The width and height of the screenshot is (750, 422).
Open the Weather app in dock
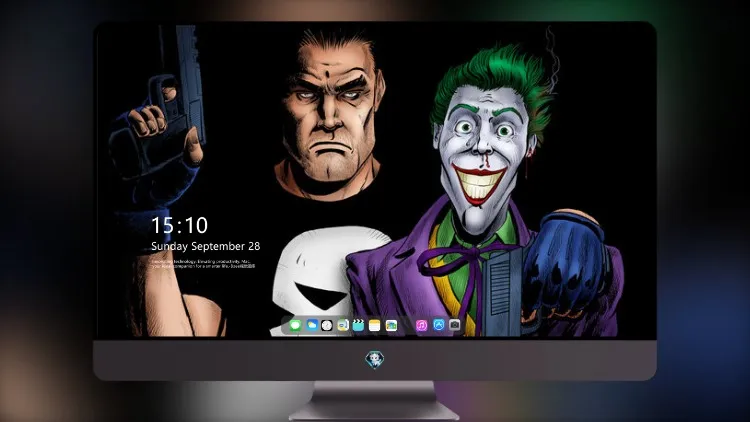[311, 325]
